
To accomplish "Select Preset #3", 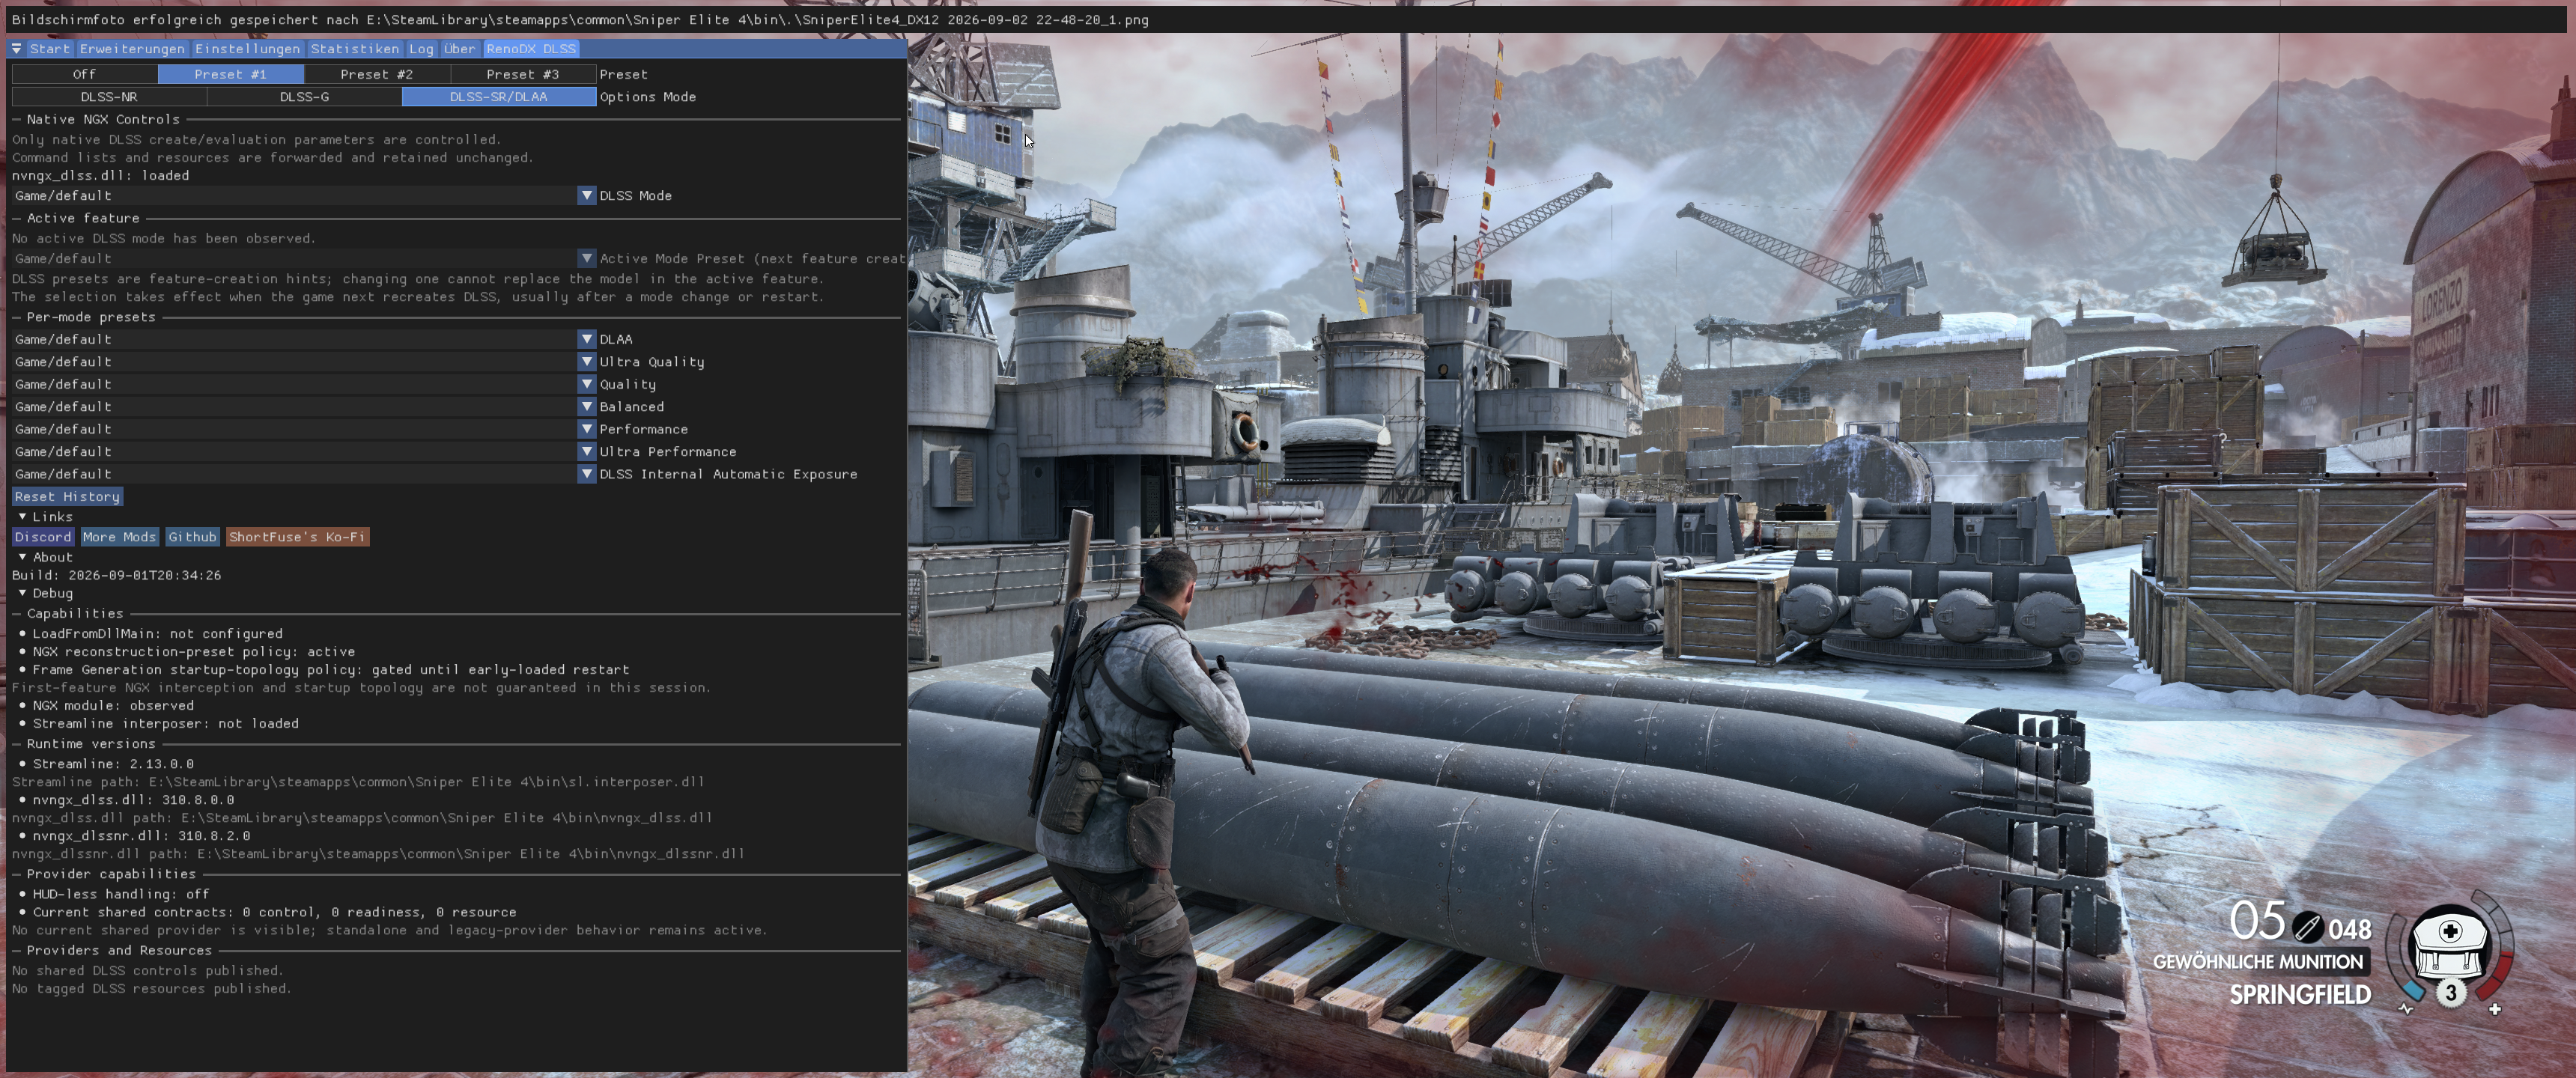I will [x=522, y=74].
